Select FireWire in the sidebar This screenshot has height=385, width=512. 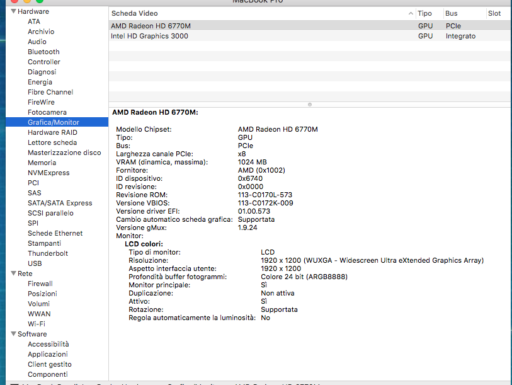point(41,102)
